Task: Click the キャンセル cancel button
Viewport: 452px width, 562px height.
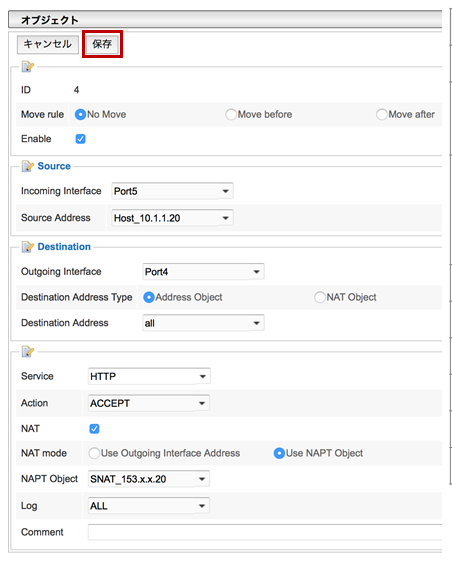Action: (48, 44)
